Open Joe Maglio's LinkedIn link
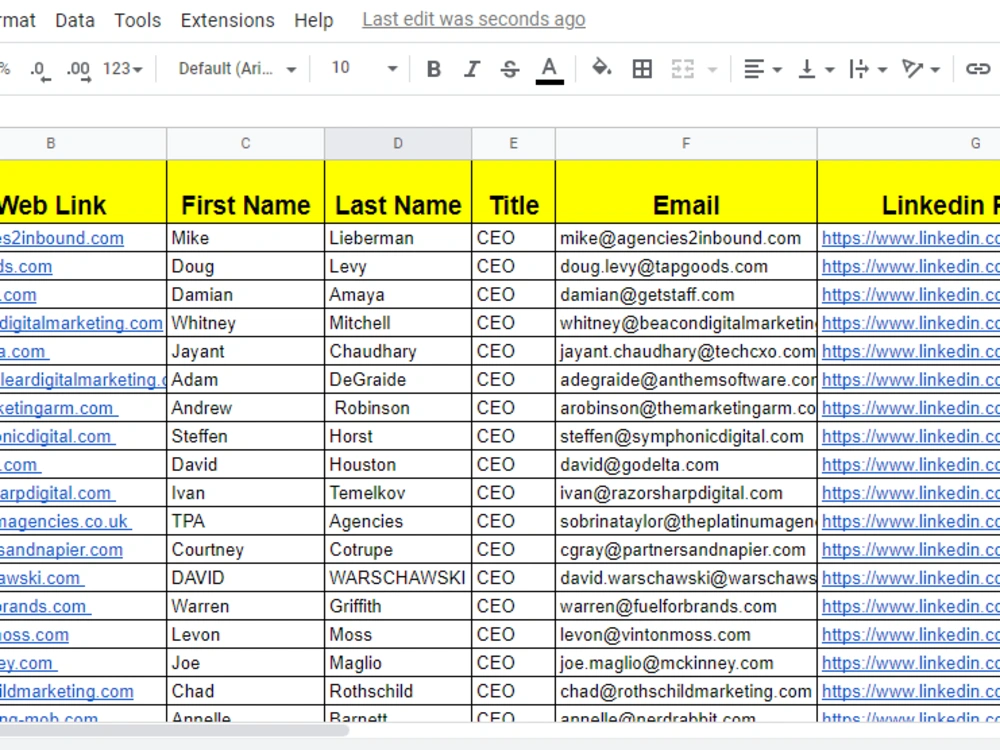1000x750 pixels. pyautogui.click(x=910, y=663)
